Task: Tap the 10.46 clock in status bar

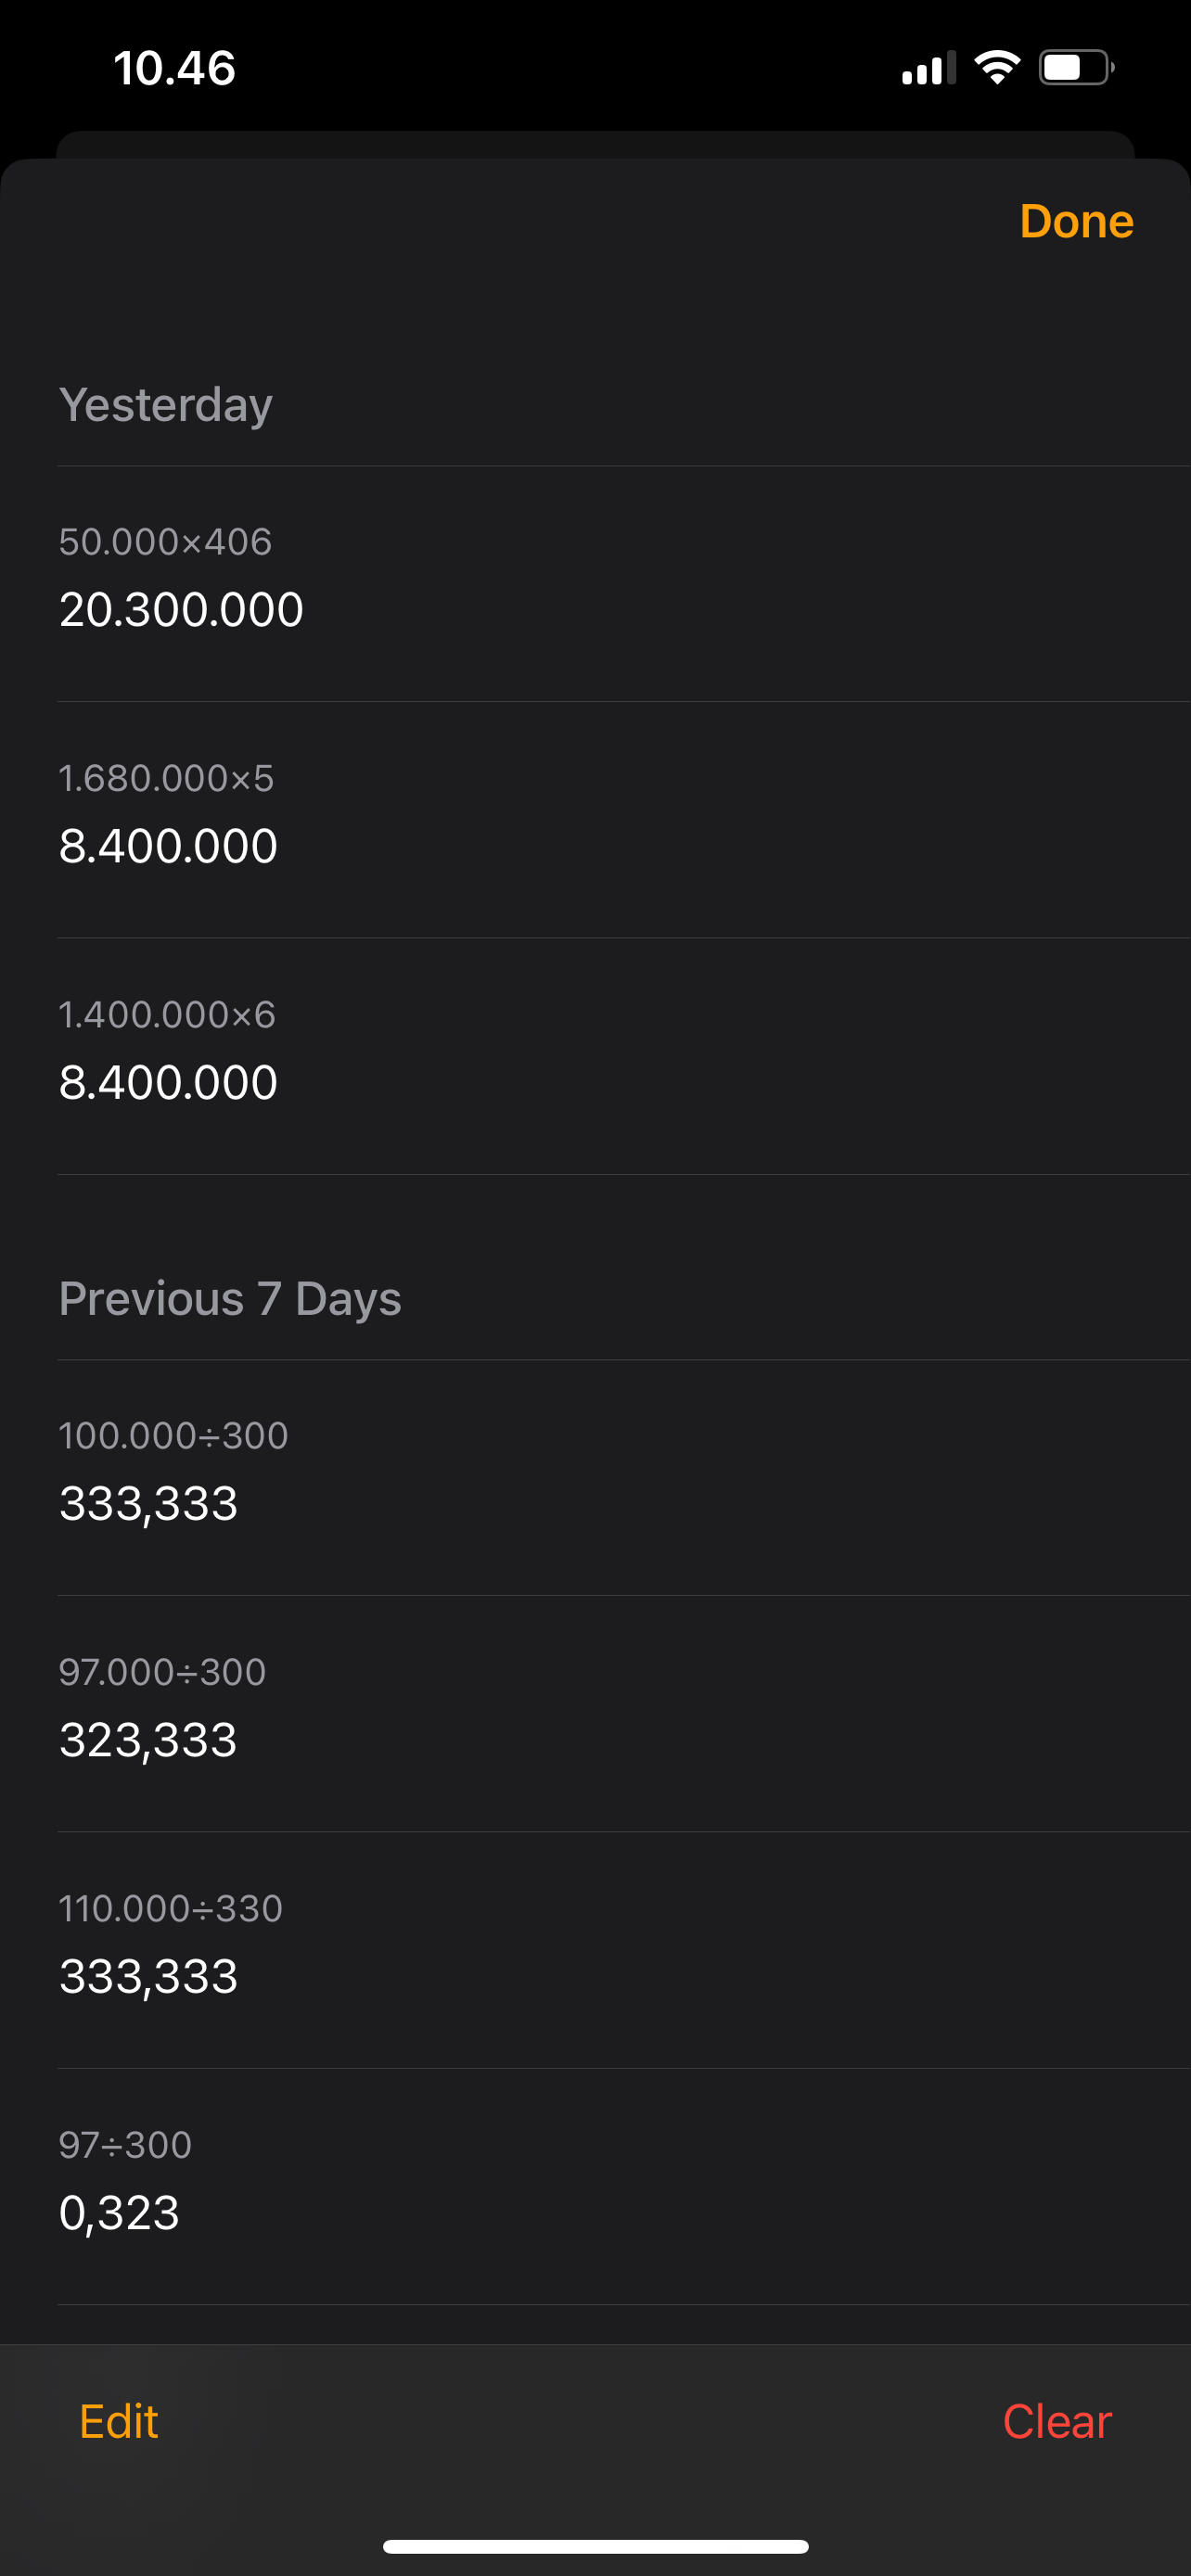Action: 174,68
